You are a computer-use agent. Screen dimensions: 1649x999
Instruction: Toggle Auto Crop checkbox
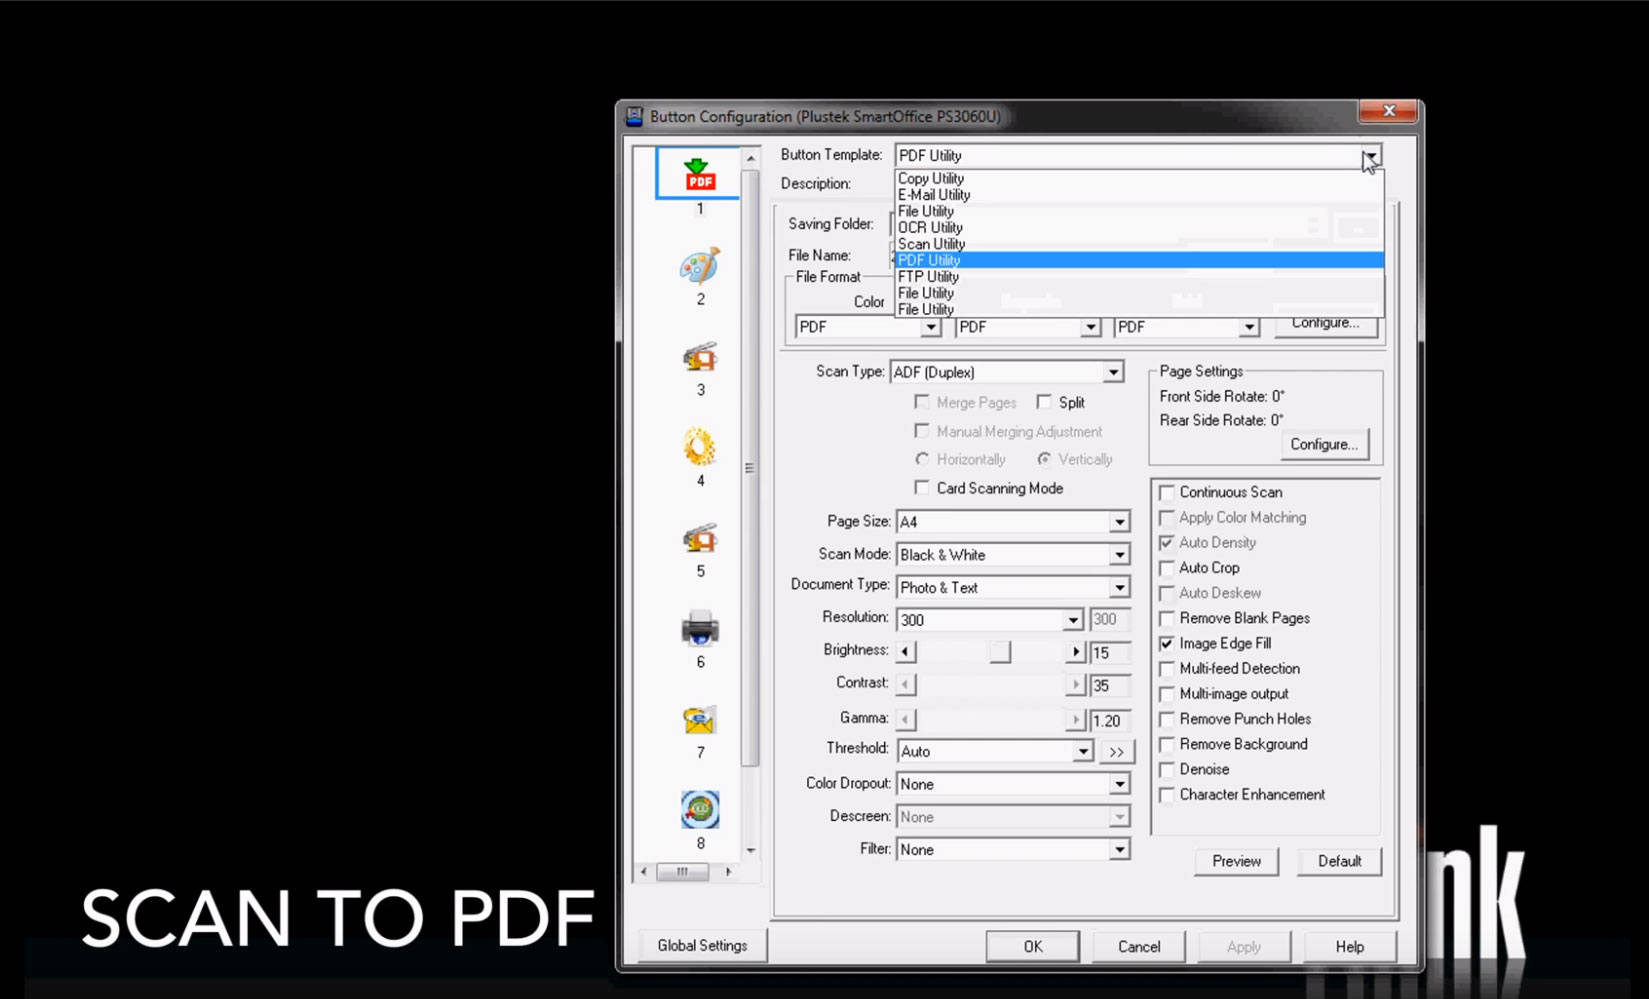pos(1166,568)
